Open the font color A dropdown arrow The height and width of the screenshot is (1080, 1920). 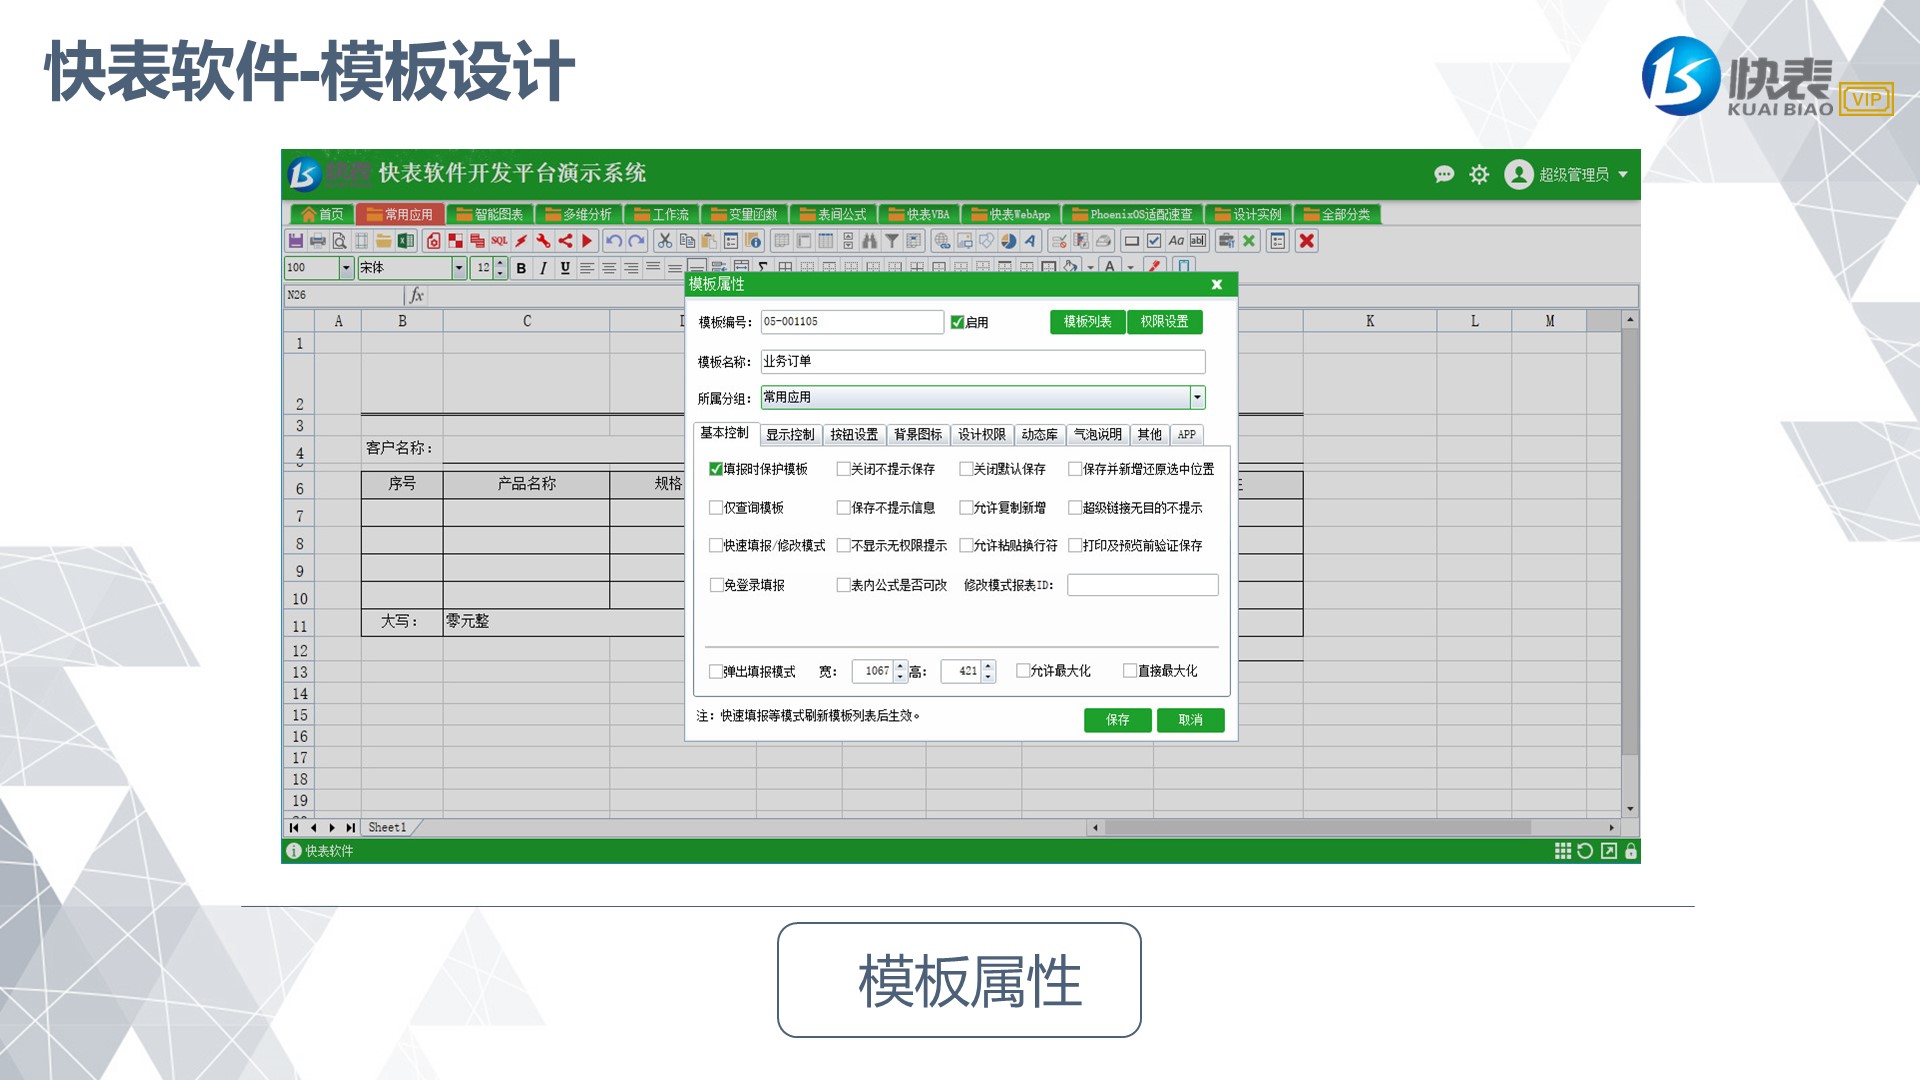pos(1131,268)
